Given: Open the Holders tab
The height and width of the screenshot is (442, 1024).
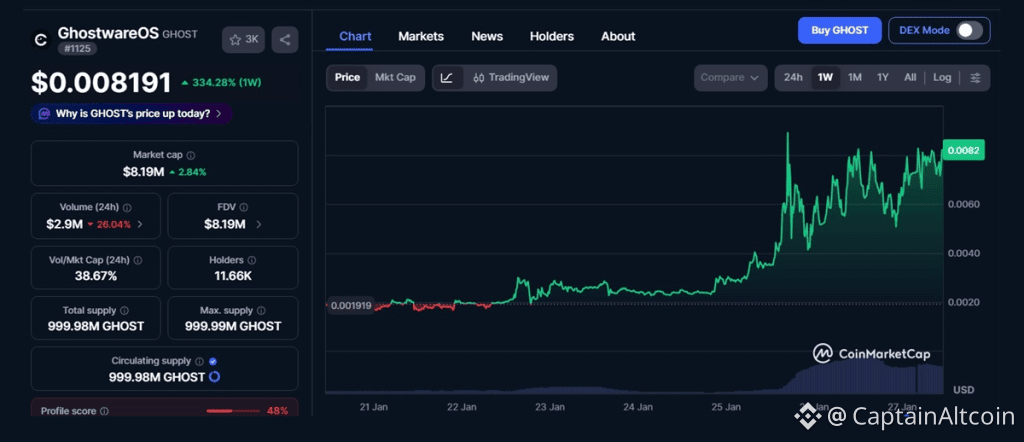Looking at the screenshot, I should coord(552,37).
